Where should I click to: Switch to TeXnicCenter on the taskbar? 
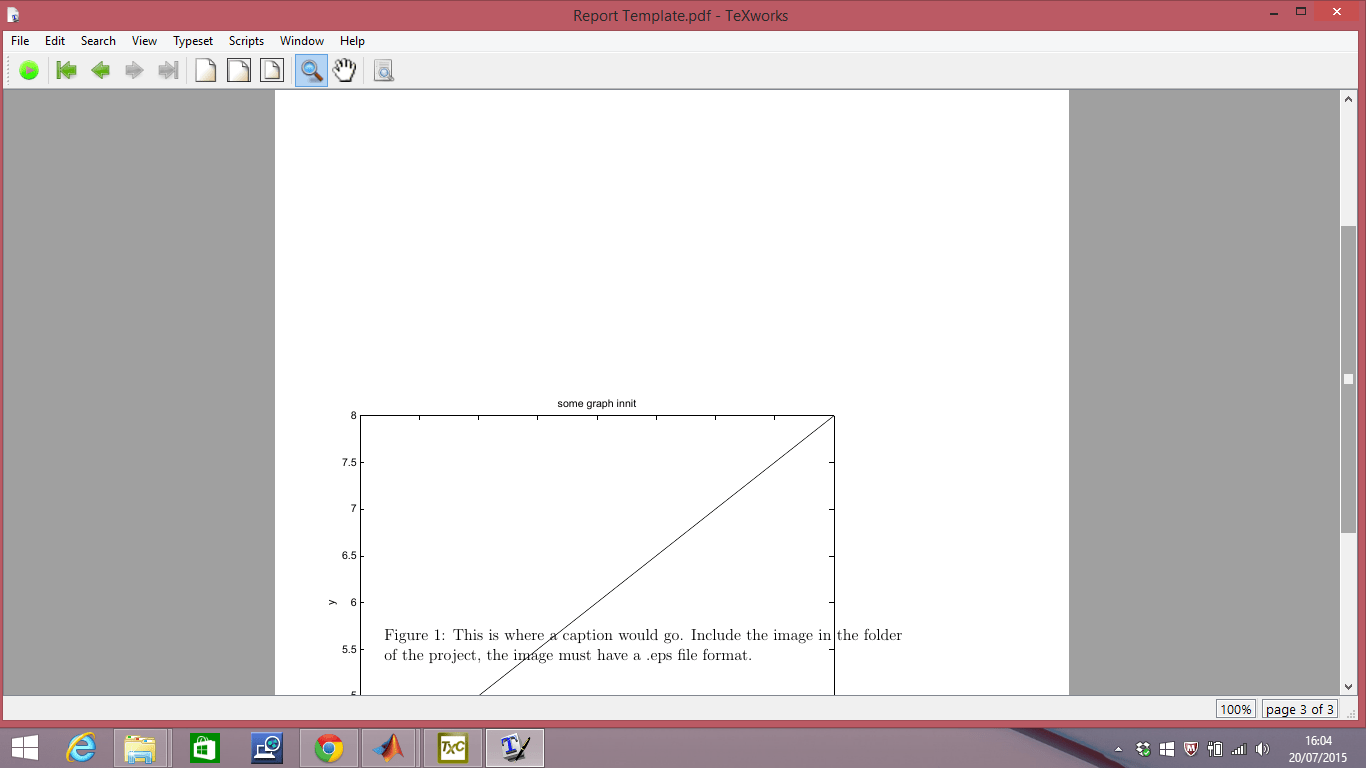pos(453,748)
